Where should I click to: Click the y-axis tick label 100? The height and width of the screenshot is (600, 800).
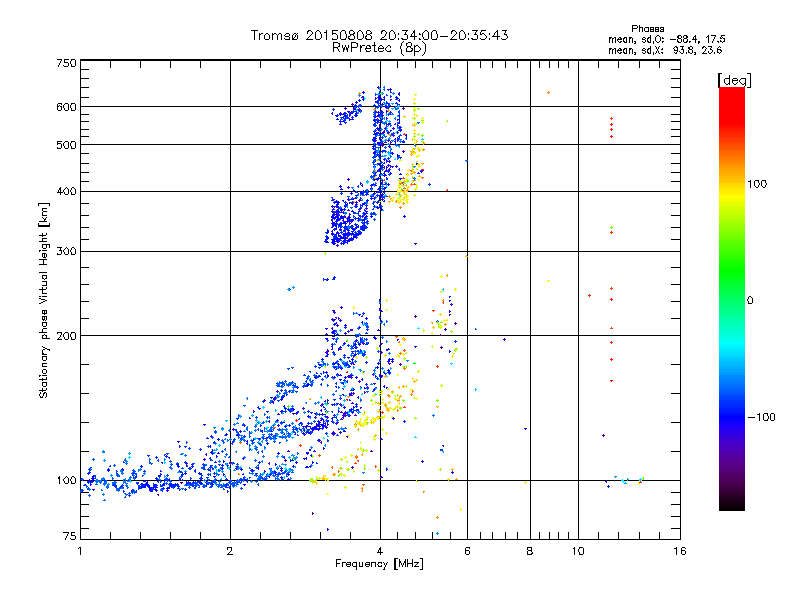tap(66, 481)
